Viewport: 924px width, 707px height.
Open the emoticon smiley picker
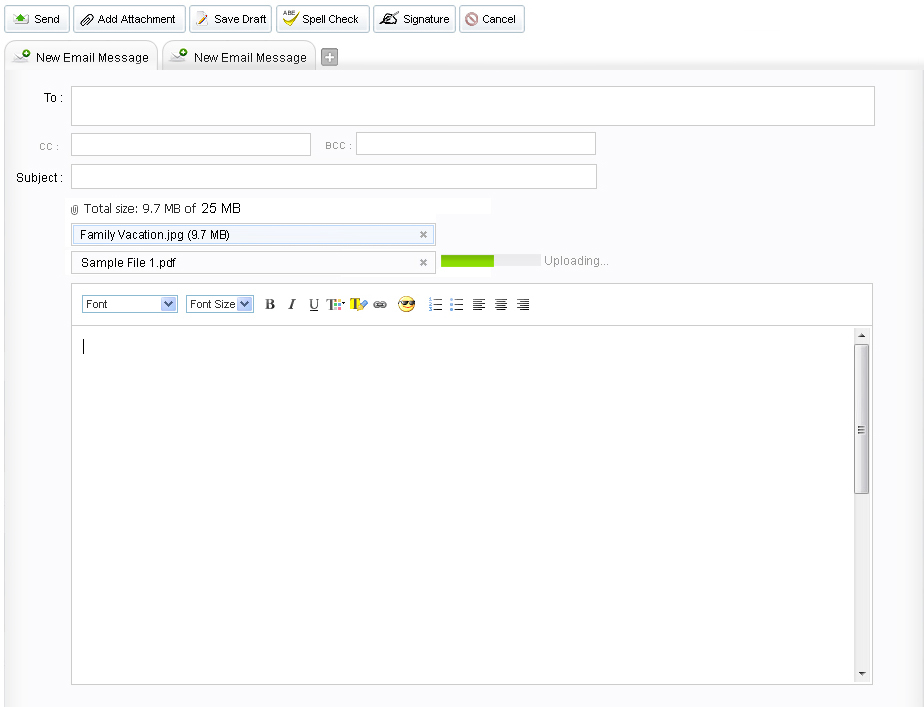coord(406,305)
